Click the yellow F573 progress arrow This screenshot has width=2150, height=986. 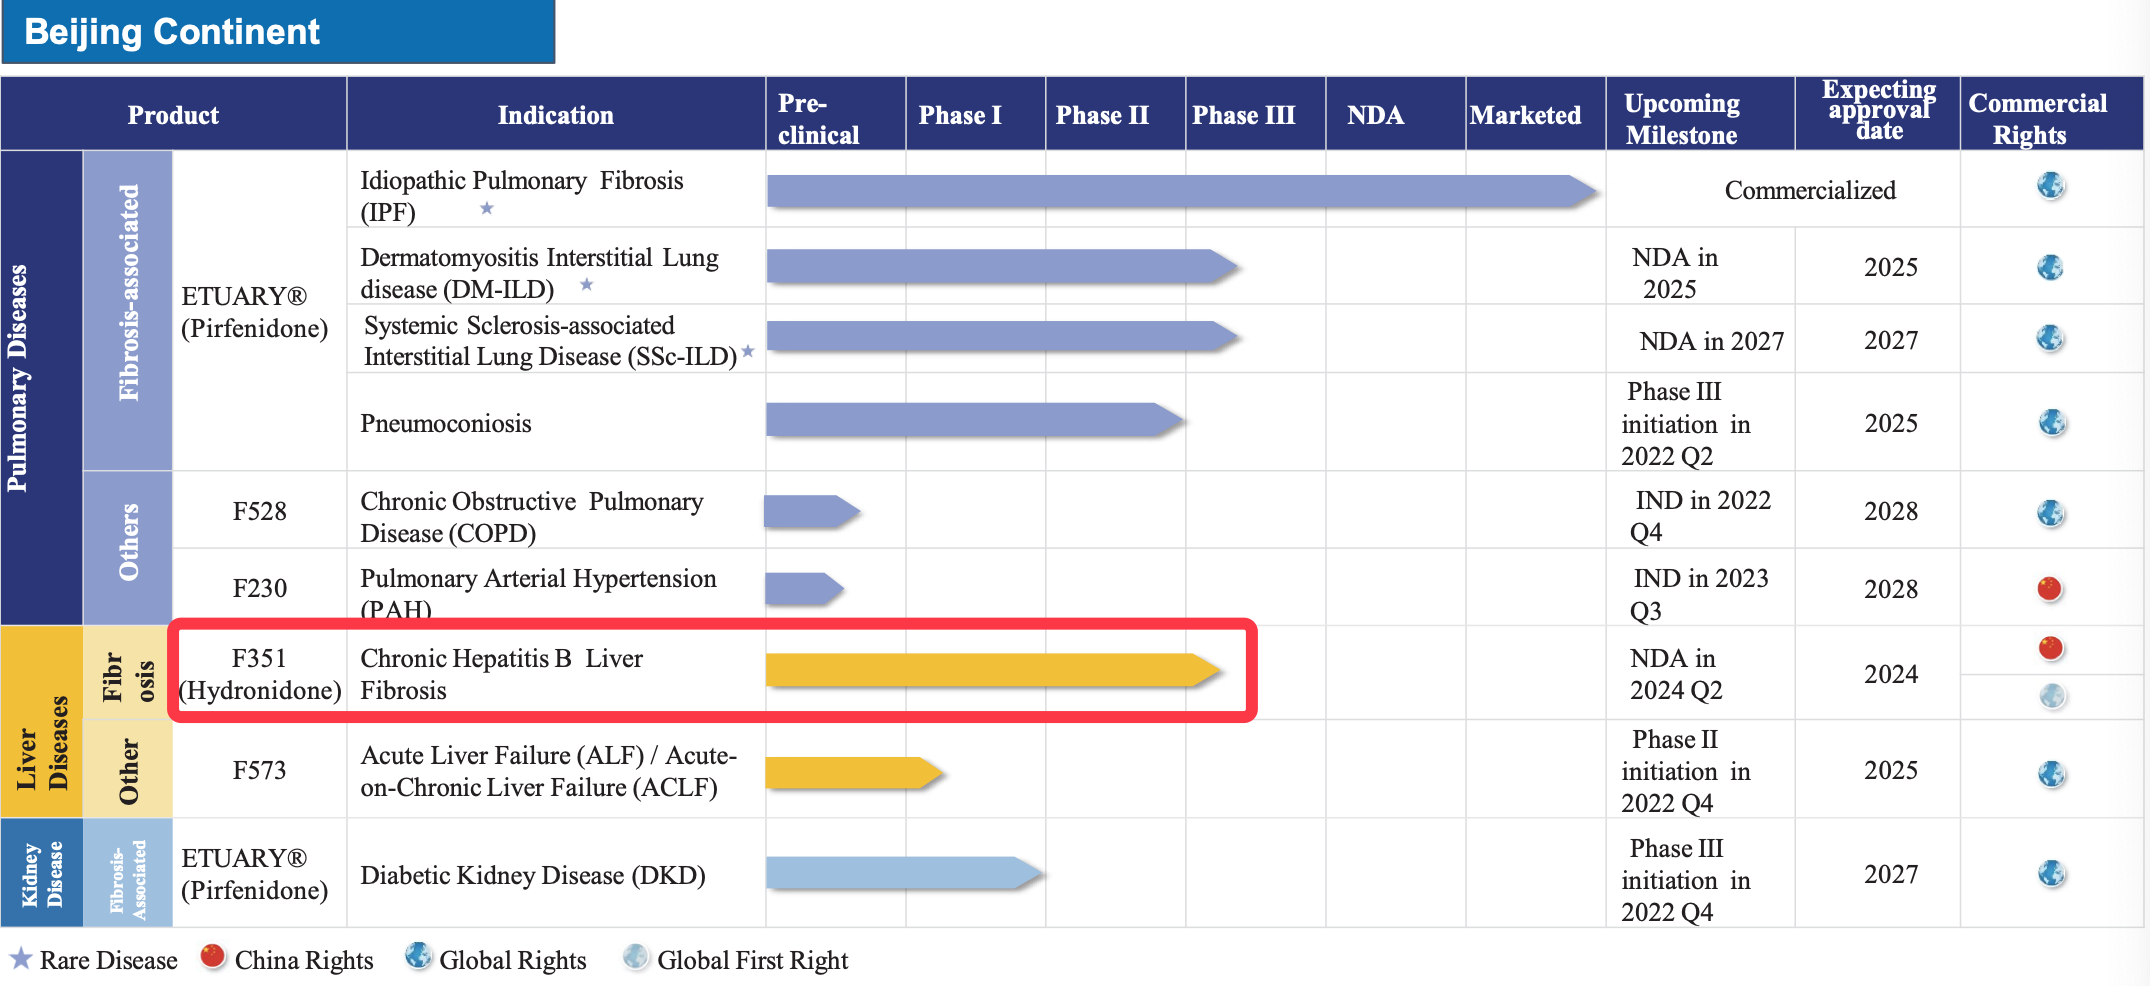click(855, 773)
